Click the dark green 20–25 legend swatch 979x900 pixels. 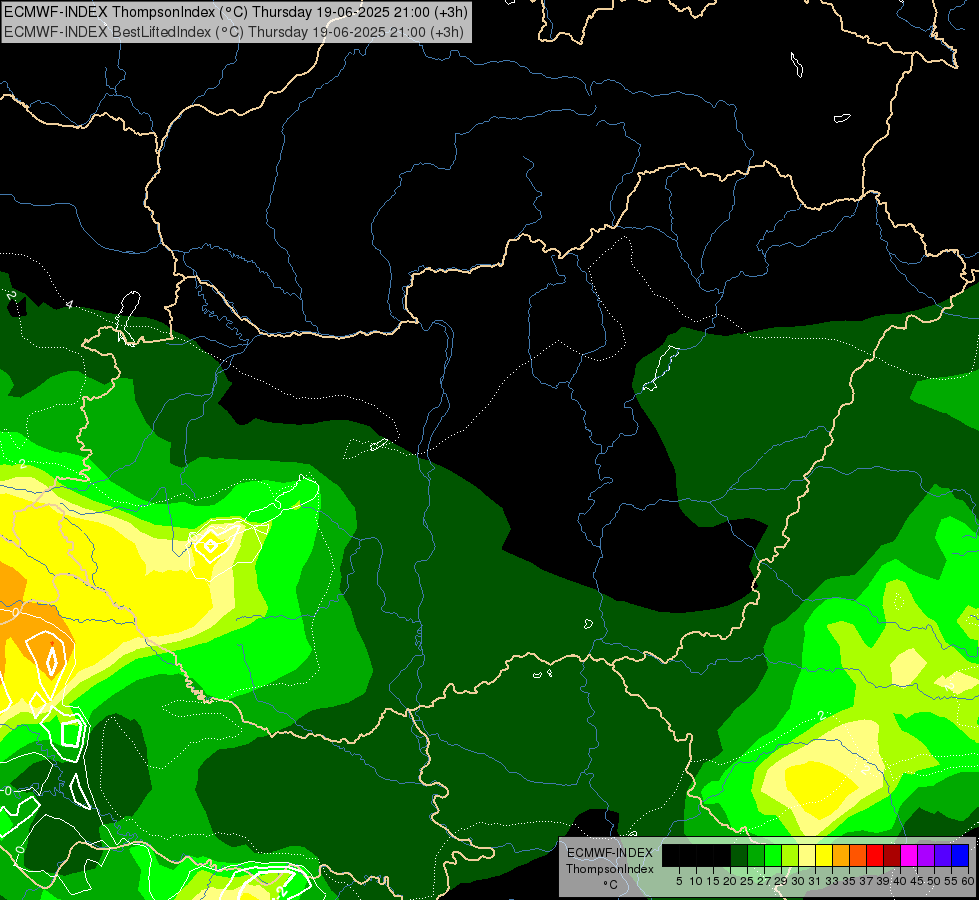(x=739, y=855)
